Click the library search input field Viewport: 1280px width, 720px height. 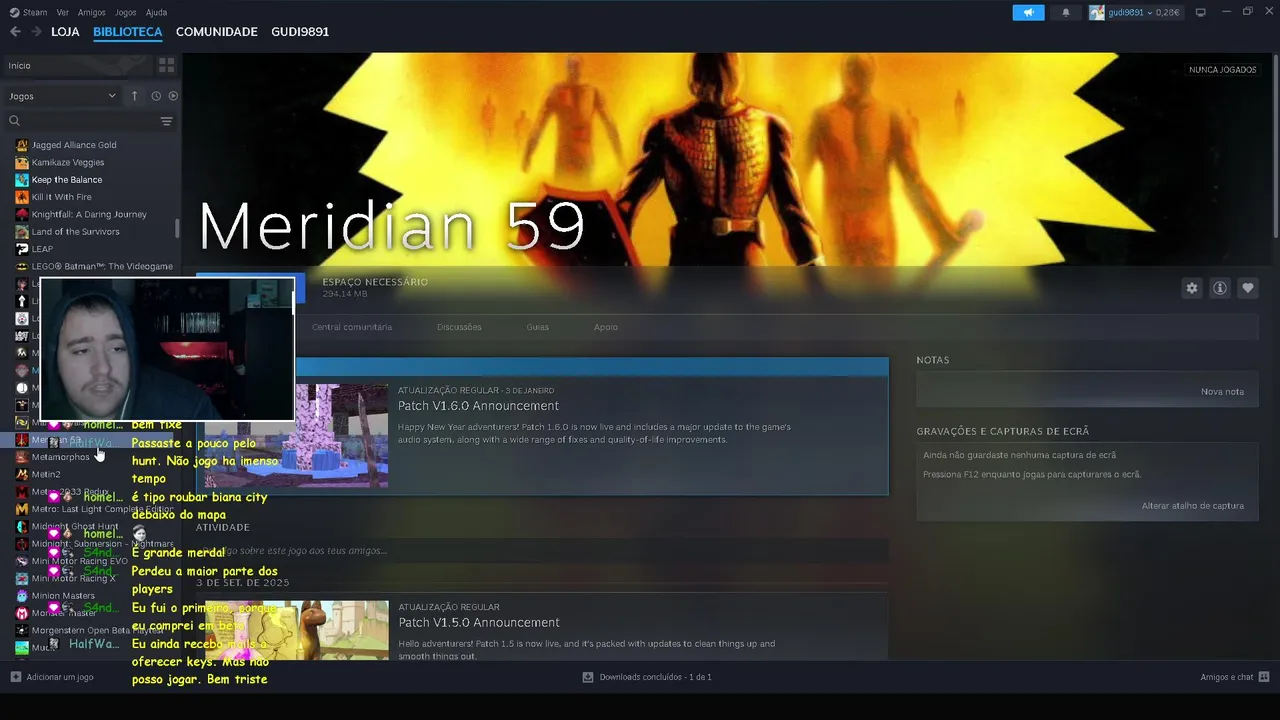(x=90, y=121)
